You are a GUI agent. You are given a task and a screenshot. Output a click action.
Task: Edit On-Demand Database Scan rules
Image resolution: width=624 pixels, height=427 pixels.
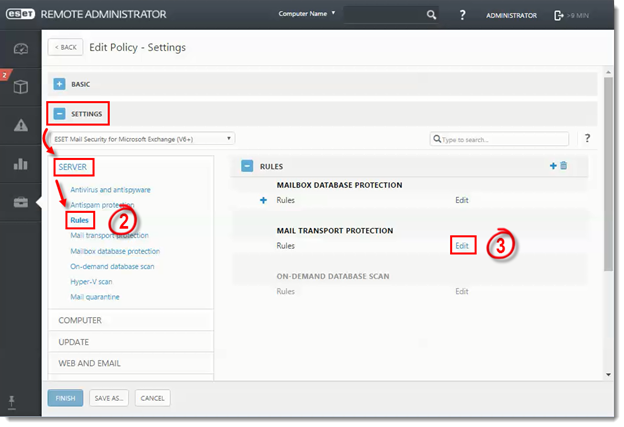pos(462,291)
